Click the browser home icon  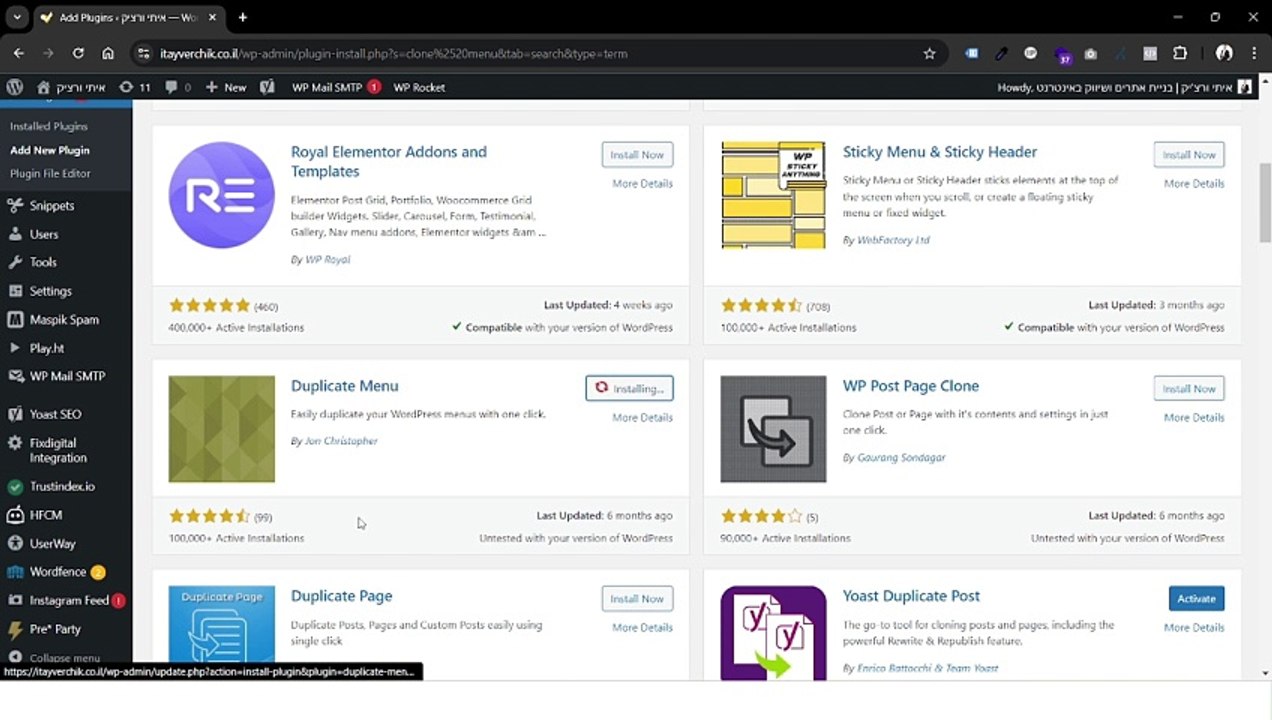108,53
